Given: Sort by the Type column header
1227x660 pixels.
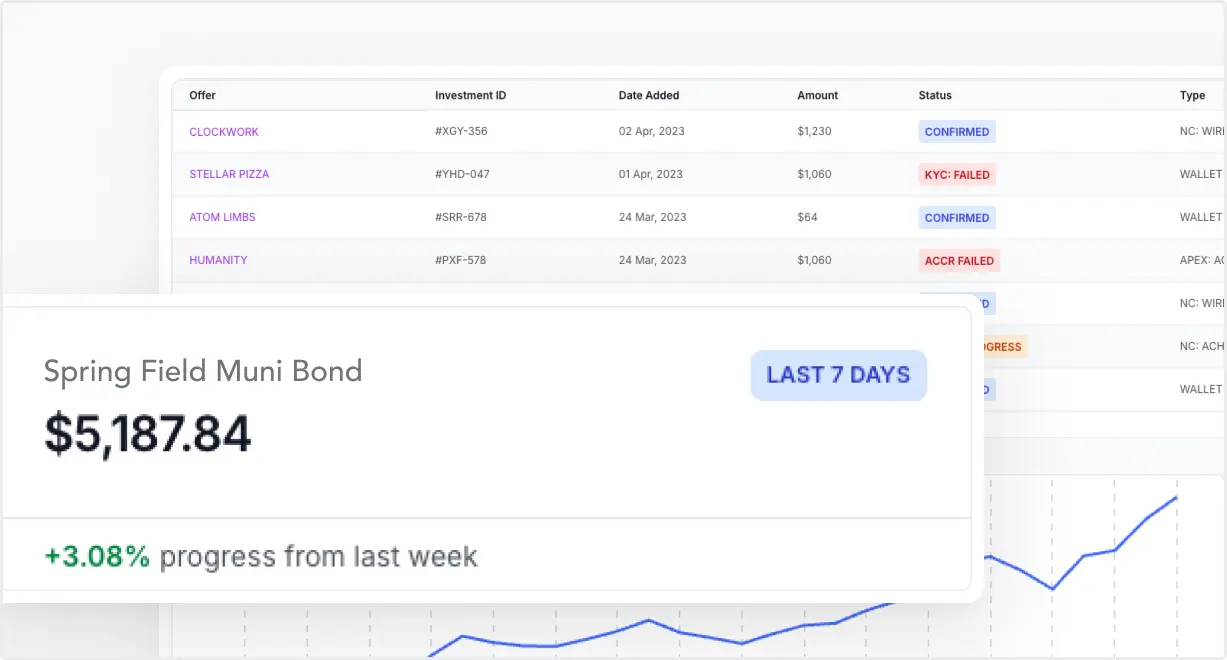Looking at the screenshot, I should [1192, 96].
